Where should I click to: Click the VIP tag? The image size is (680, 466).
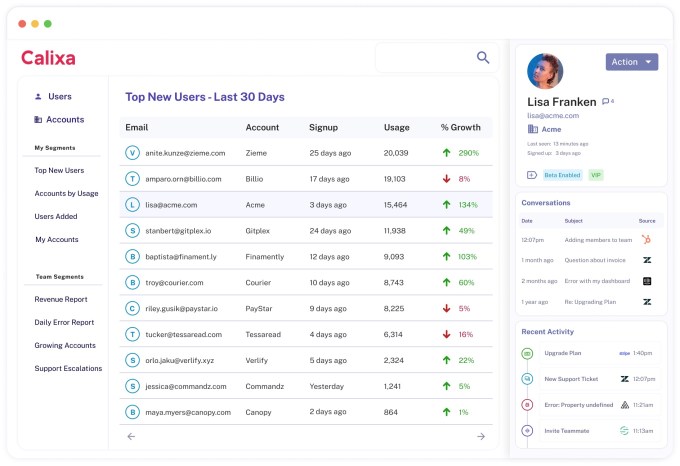click(596, 175)
